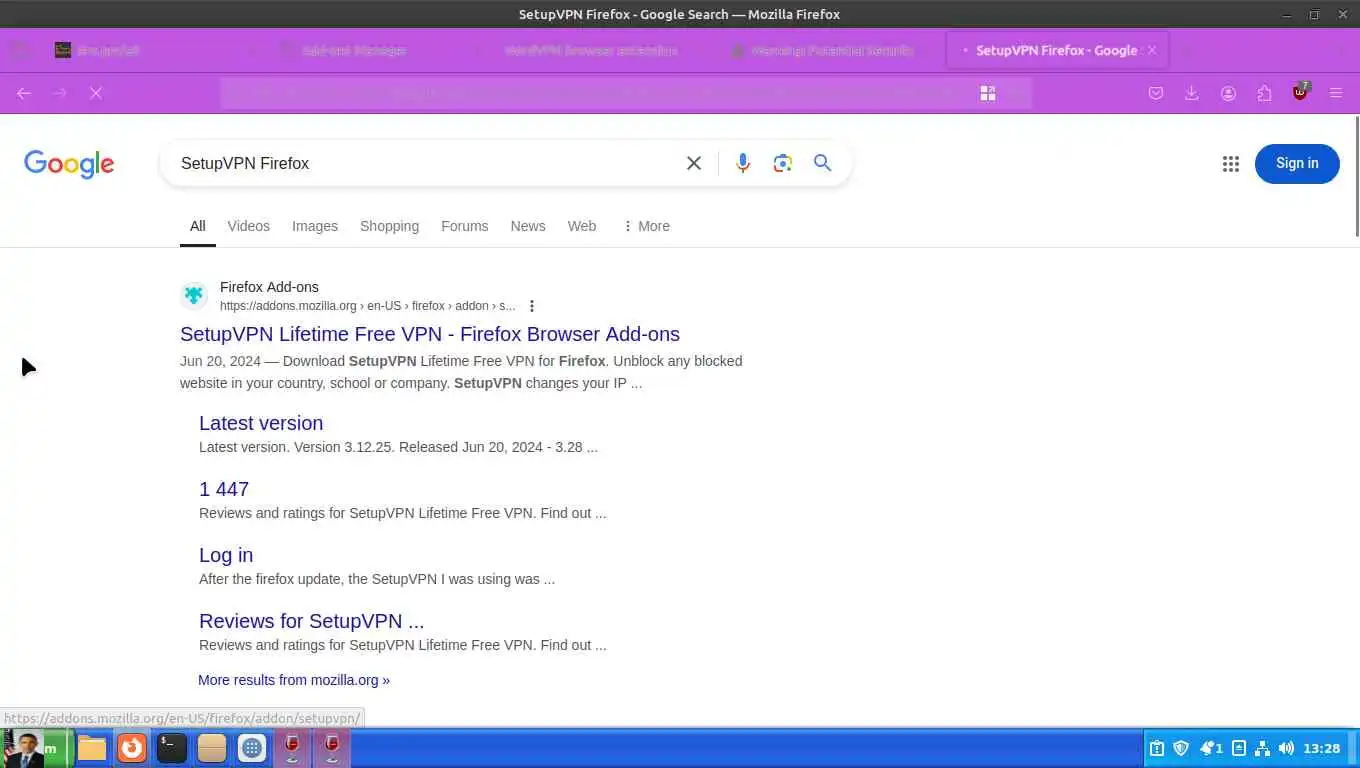Clear the search box text
The height and width of the screenshot is (768, 1360).
693,163
